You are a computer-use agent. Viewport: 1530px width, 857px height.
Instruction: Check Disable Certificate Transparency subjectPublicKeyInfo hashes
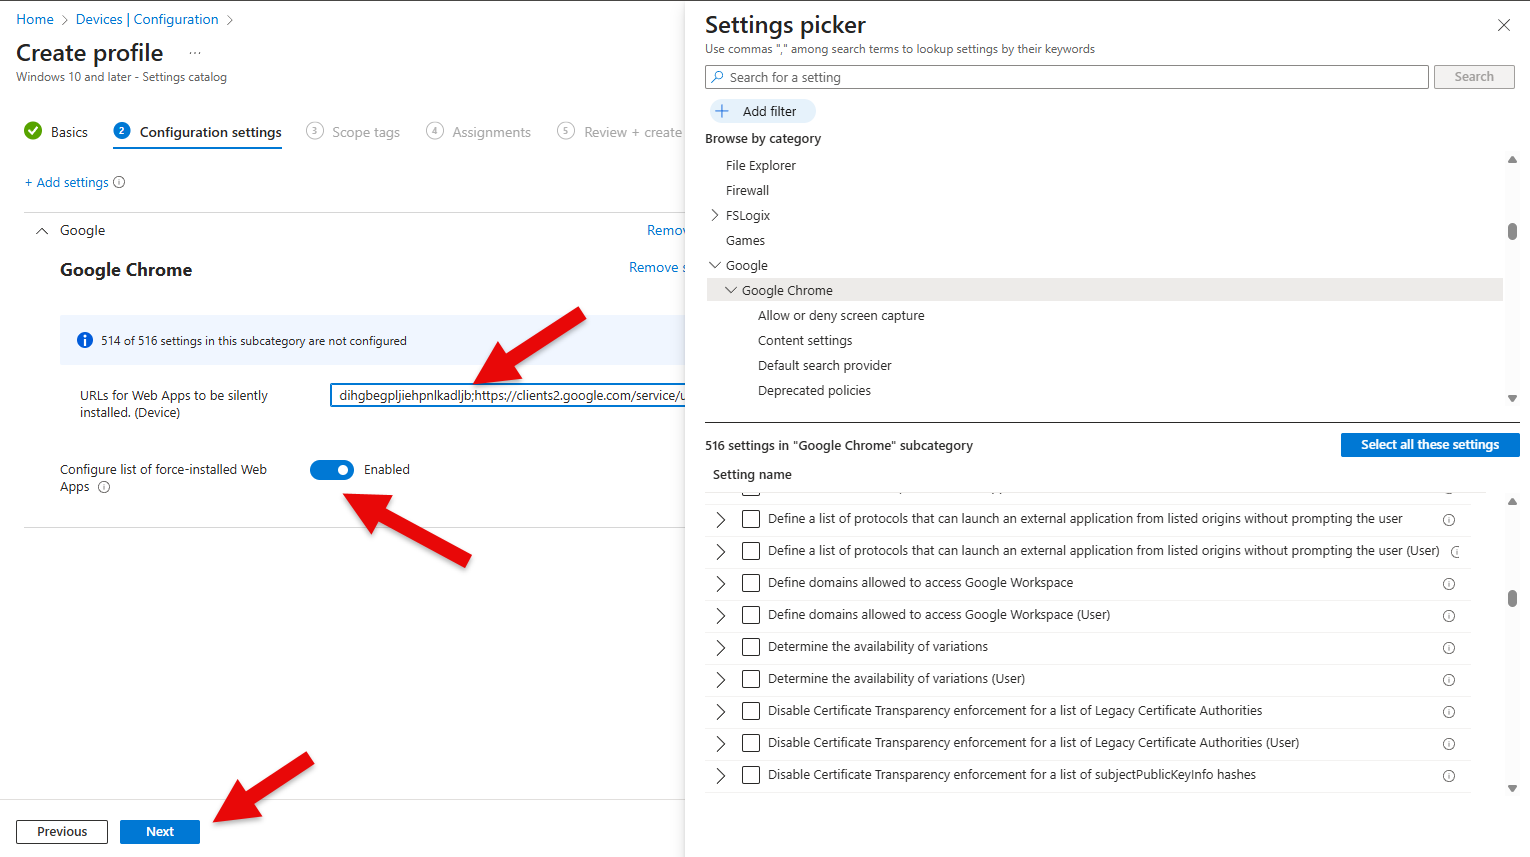coord(751,775)
